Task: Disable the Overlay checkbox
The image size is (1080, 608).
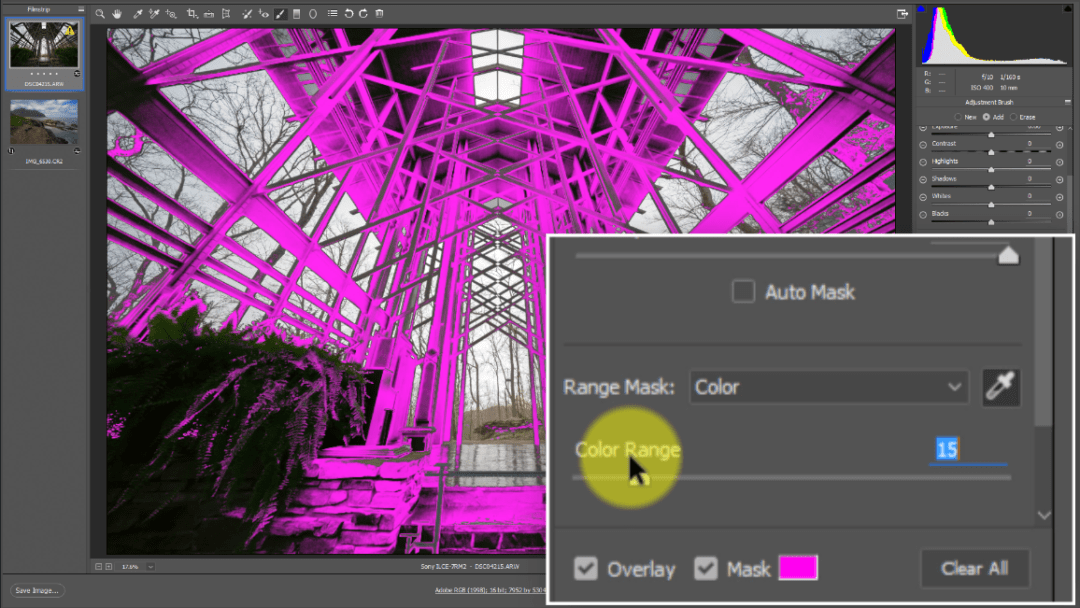Action: point(587,568)
